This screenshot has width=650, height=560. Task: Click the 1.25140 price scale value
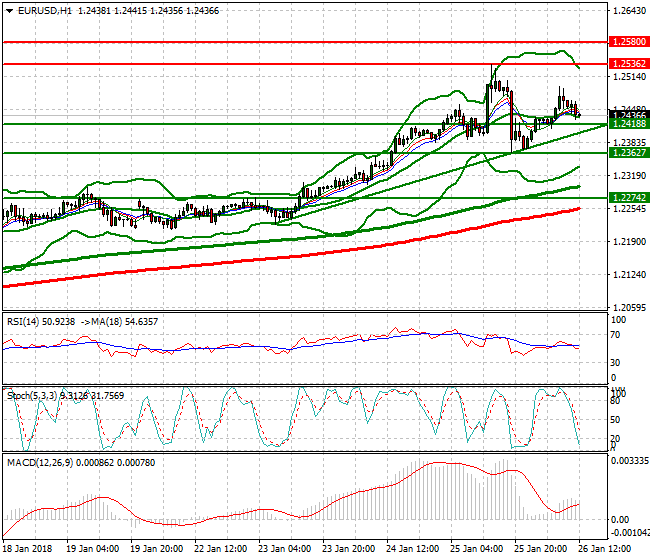(630, 77)
